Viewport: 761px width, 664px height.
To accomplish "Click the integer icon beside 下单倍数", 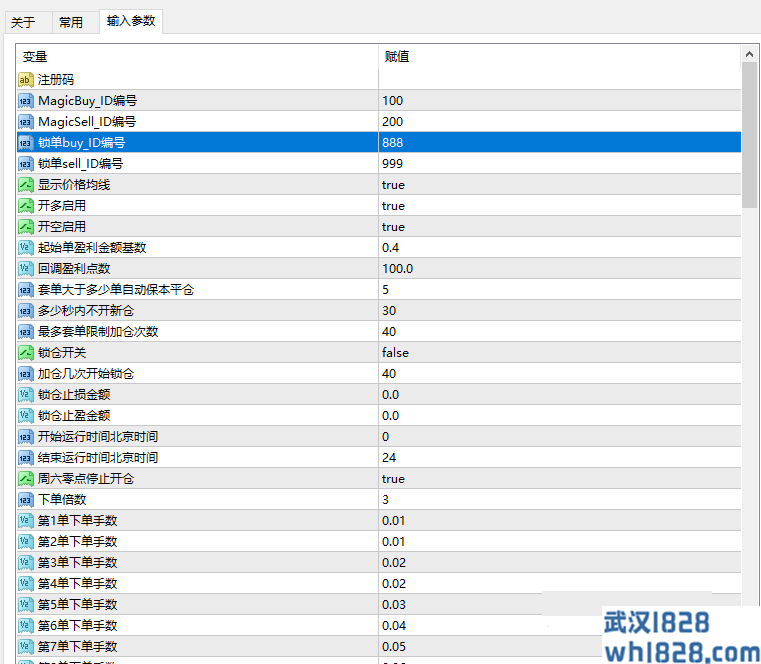I will [x=26, y=499].
